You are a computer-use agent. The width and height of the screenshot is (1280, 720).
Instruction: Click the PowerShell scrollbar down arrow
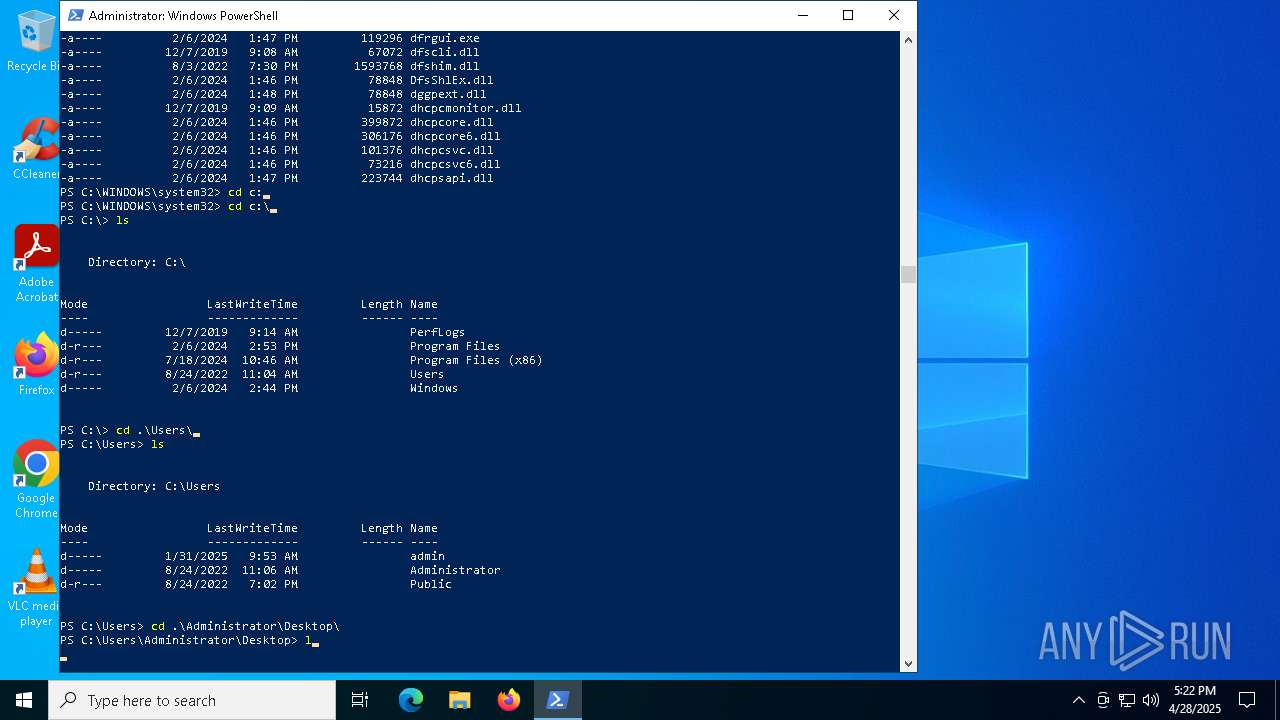click(x=908, y=663)
